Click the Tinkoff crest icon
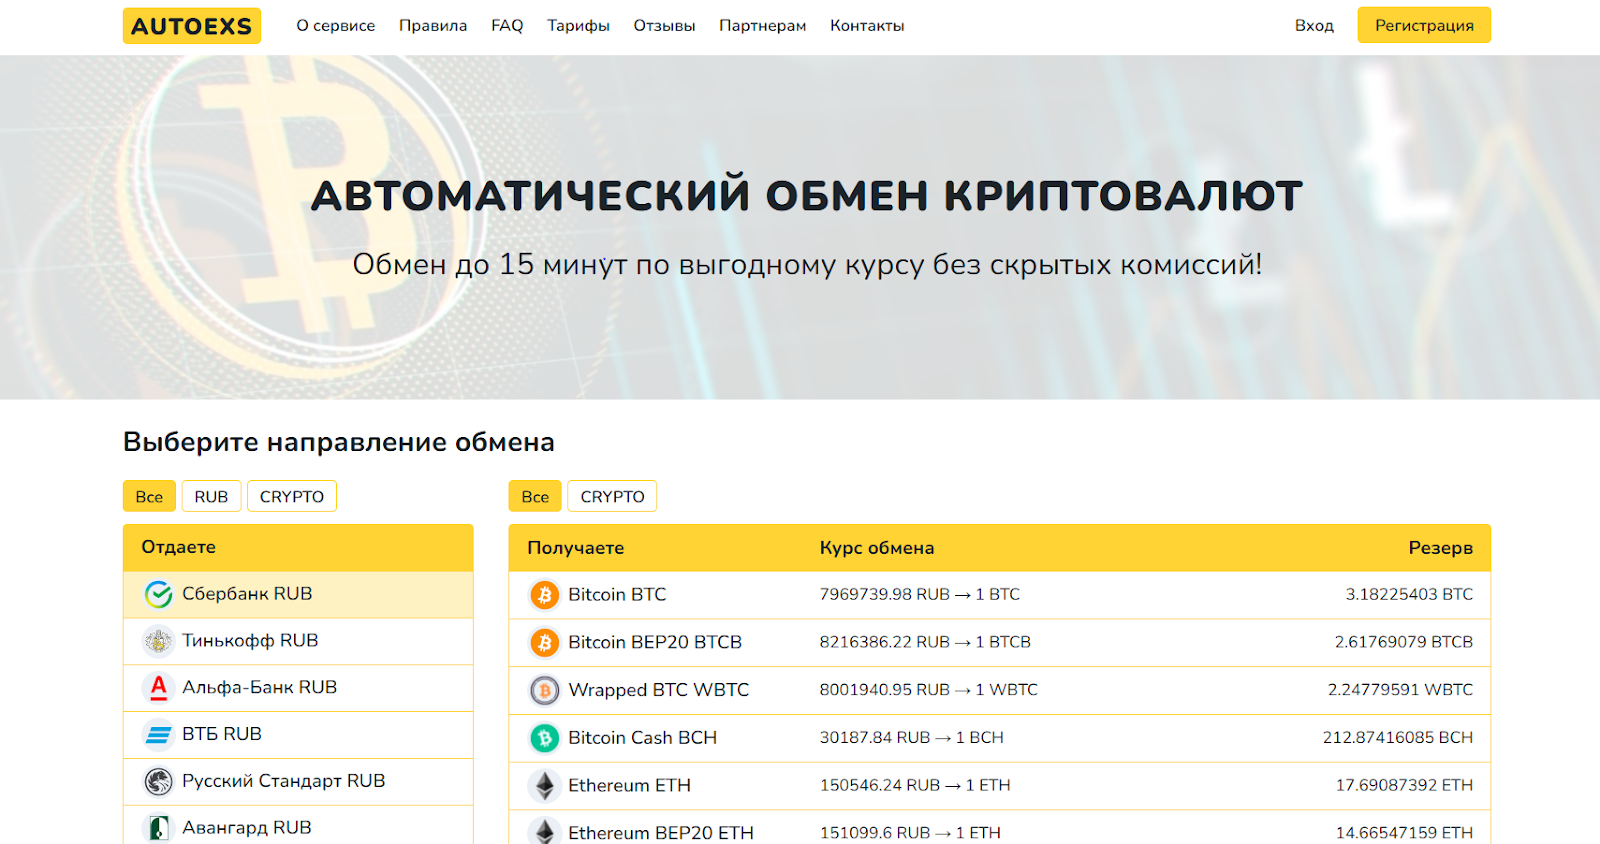1600x844 pixels. [158, 641]
